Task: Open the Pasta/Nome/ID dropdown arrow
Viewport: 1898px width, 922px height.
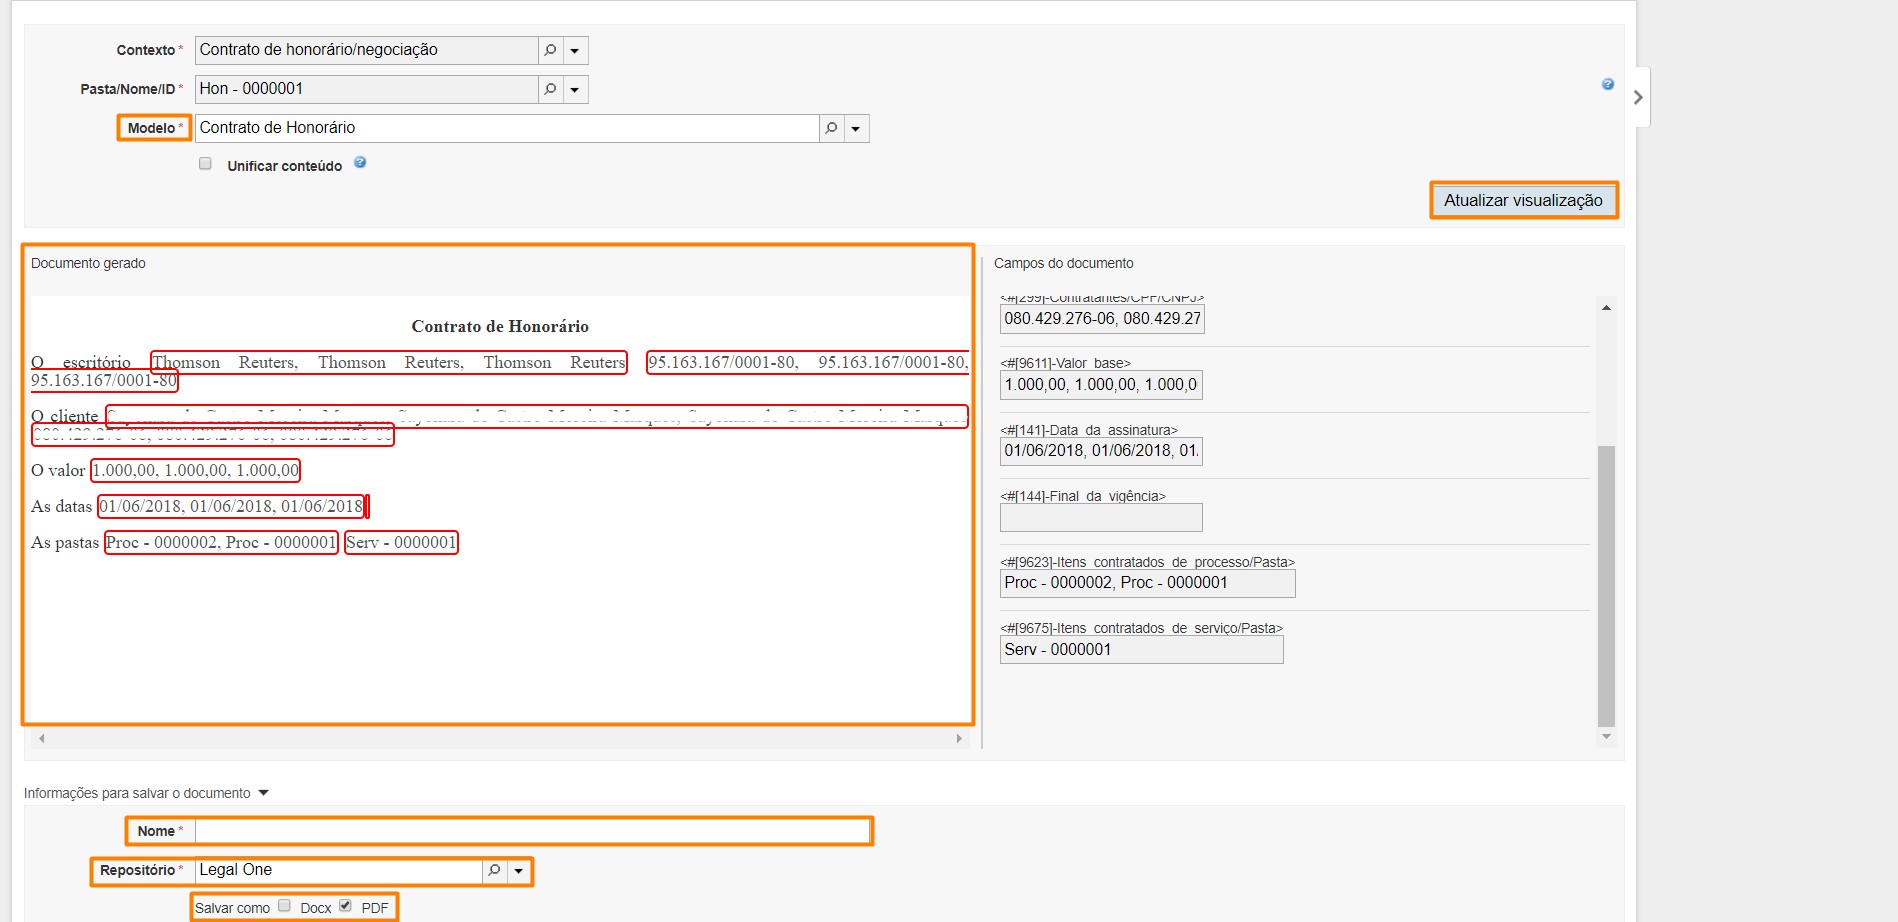Action: [x=575, y=89]
